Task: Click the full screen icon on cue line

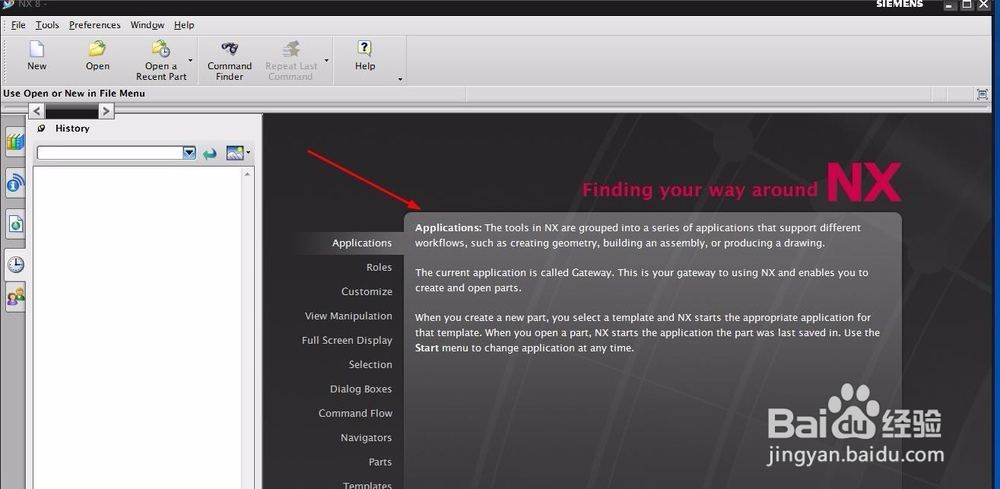Action: coord(982,94)
